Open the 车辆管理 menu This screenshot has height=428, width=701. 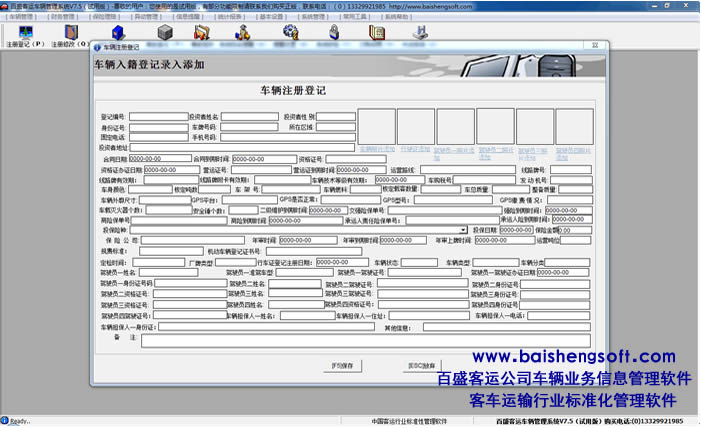click(21, 17)
